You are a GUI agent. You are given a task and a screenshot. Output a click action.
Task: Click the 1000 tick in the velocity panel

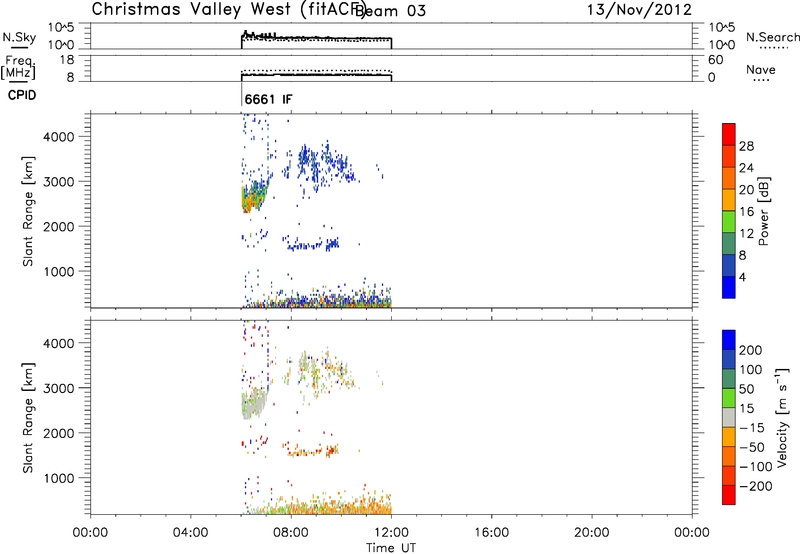click(x=58, y=478)
